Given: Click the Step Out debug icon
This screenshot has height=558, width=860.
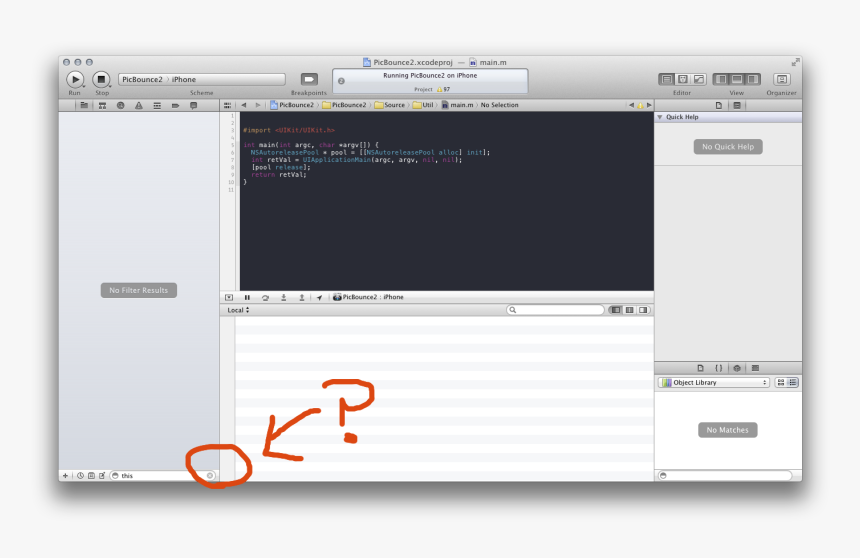Looking at the screenshot, I should 302,297.
